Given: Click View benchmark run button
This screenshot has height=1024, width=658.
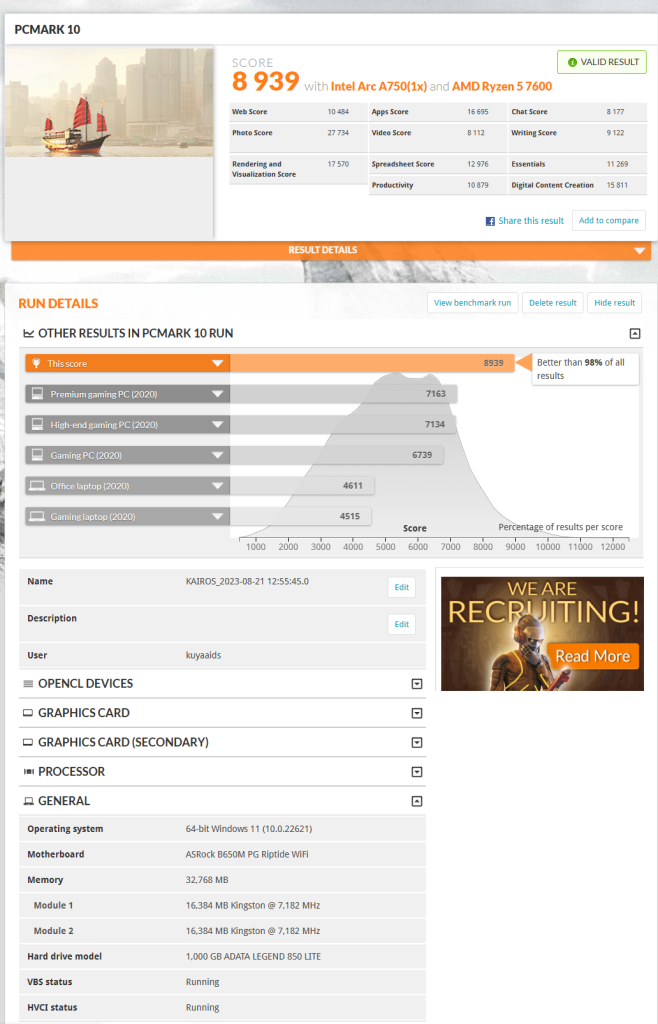Looking at the screenshot, I should pyautogui.click(x=473, y=303).
